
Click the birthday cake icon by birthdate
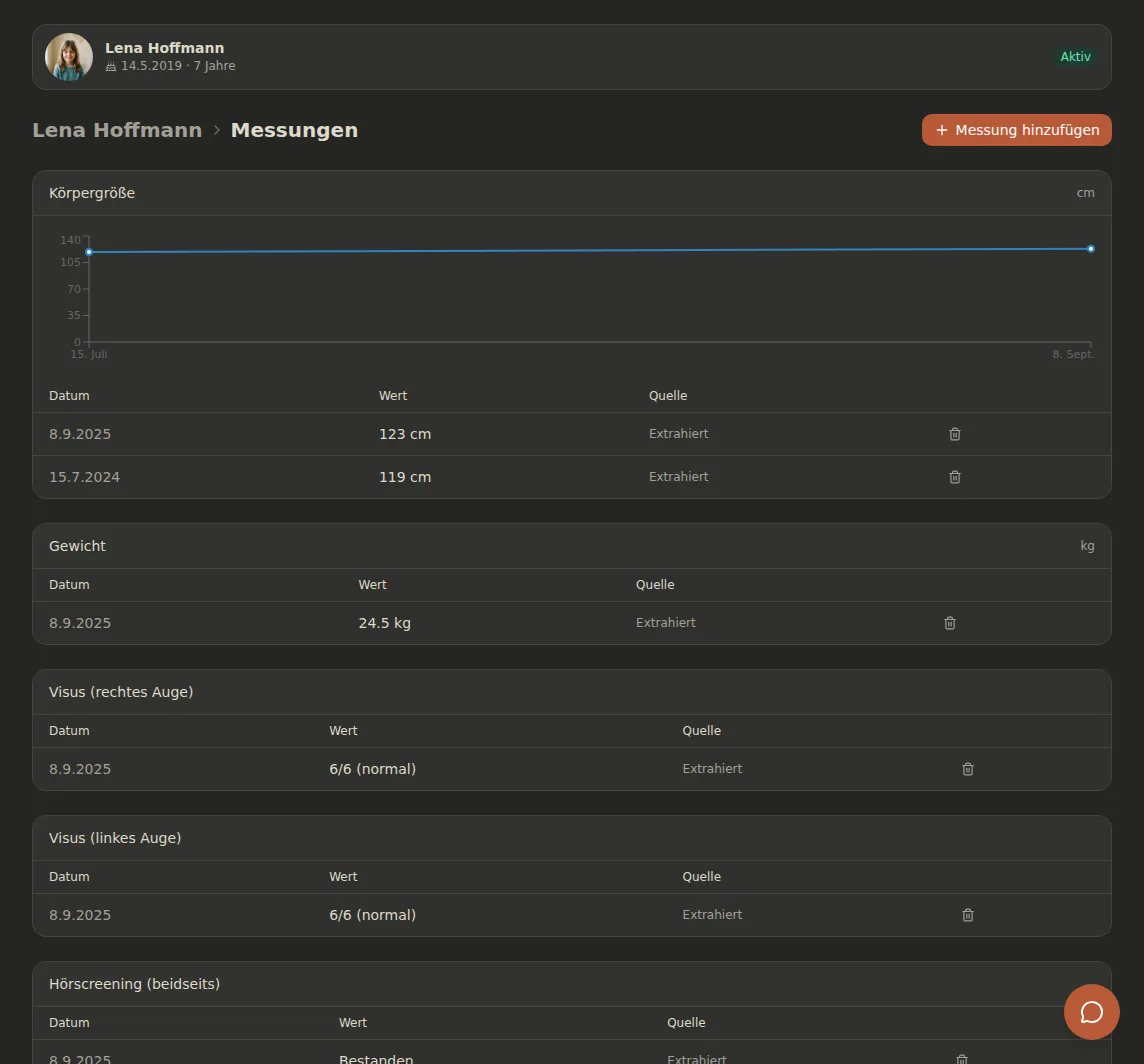click(x=111, y=66)
